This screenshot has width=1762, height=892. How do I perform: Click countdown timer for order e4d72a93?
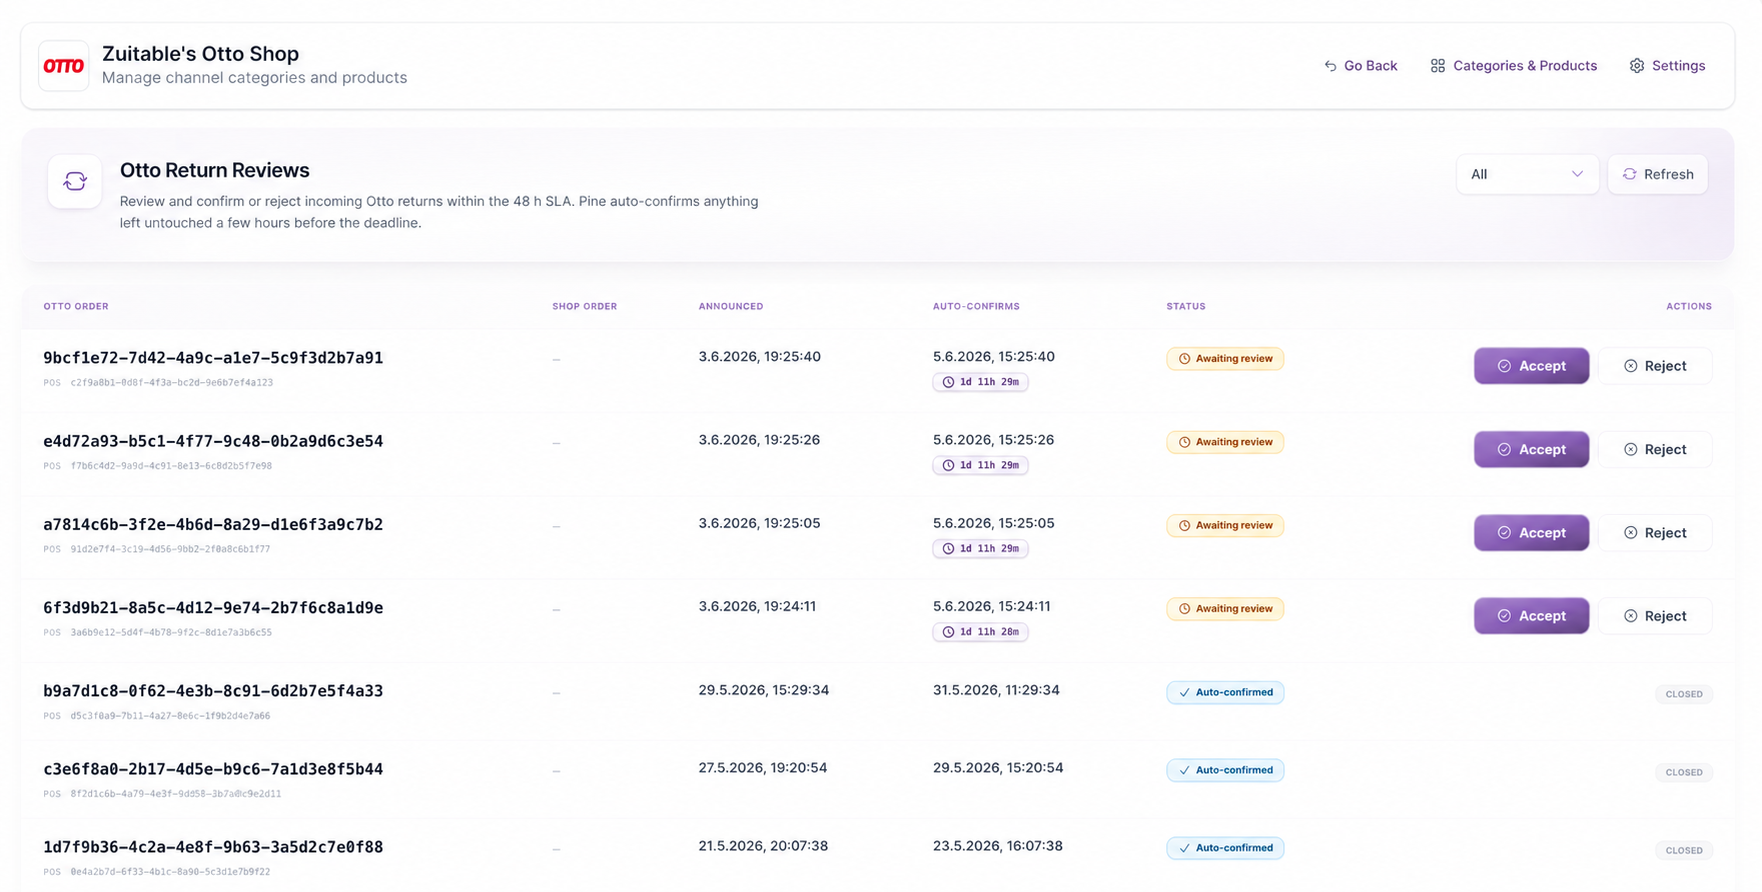(980, 465)
